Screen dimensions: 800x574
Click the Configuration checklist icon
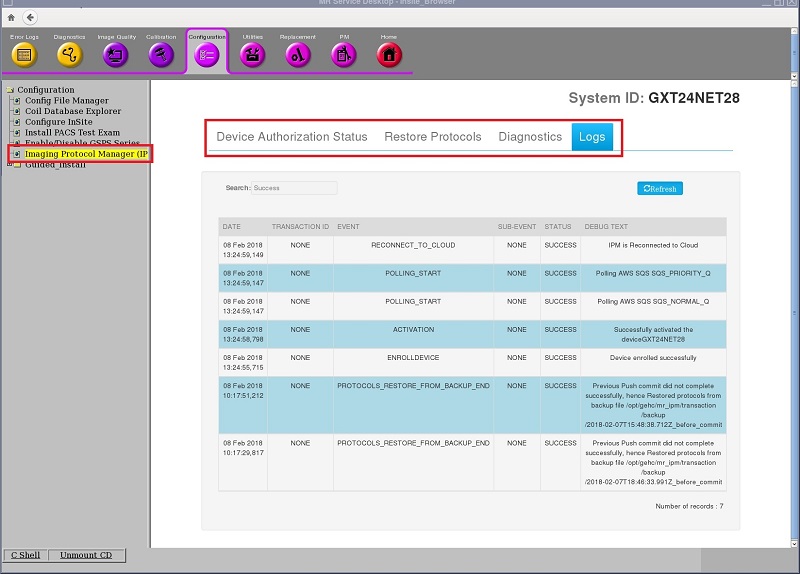point(207,56)
